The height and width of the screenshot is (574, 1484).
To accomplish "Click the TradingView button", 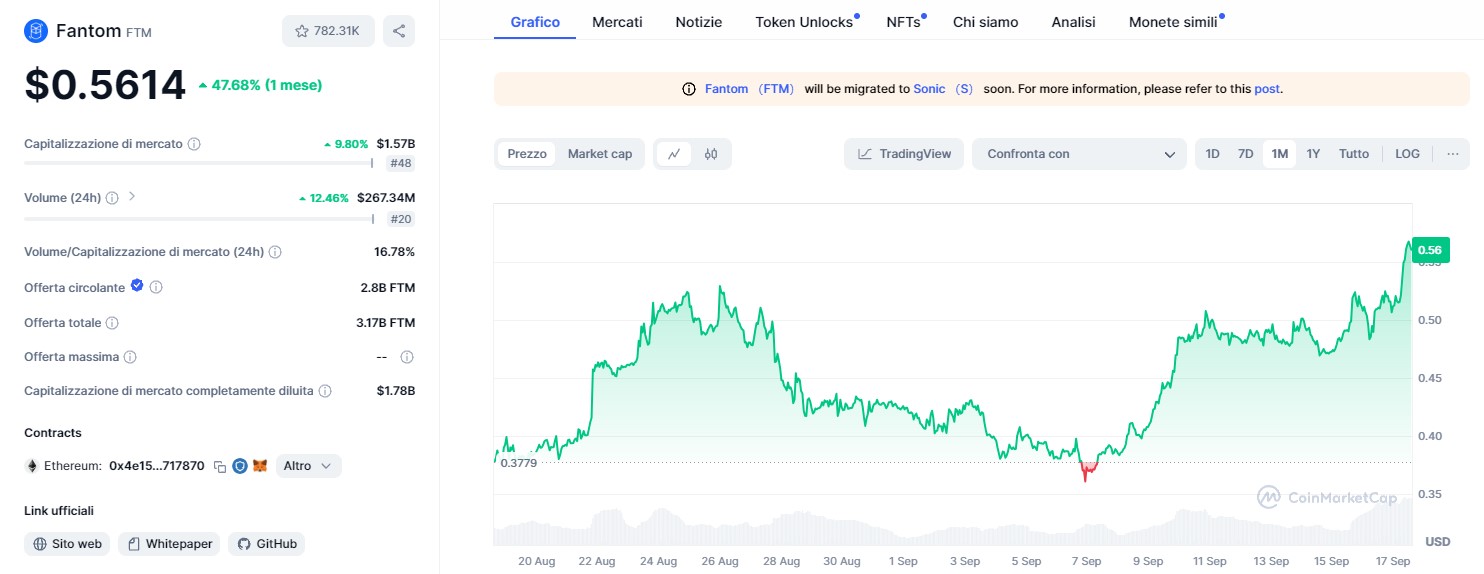I will click(x=904, y=154).
